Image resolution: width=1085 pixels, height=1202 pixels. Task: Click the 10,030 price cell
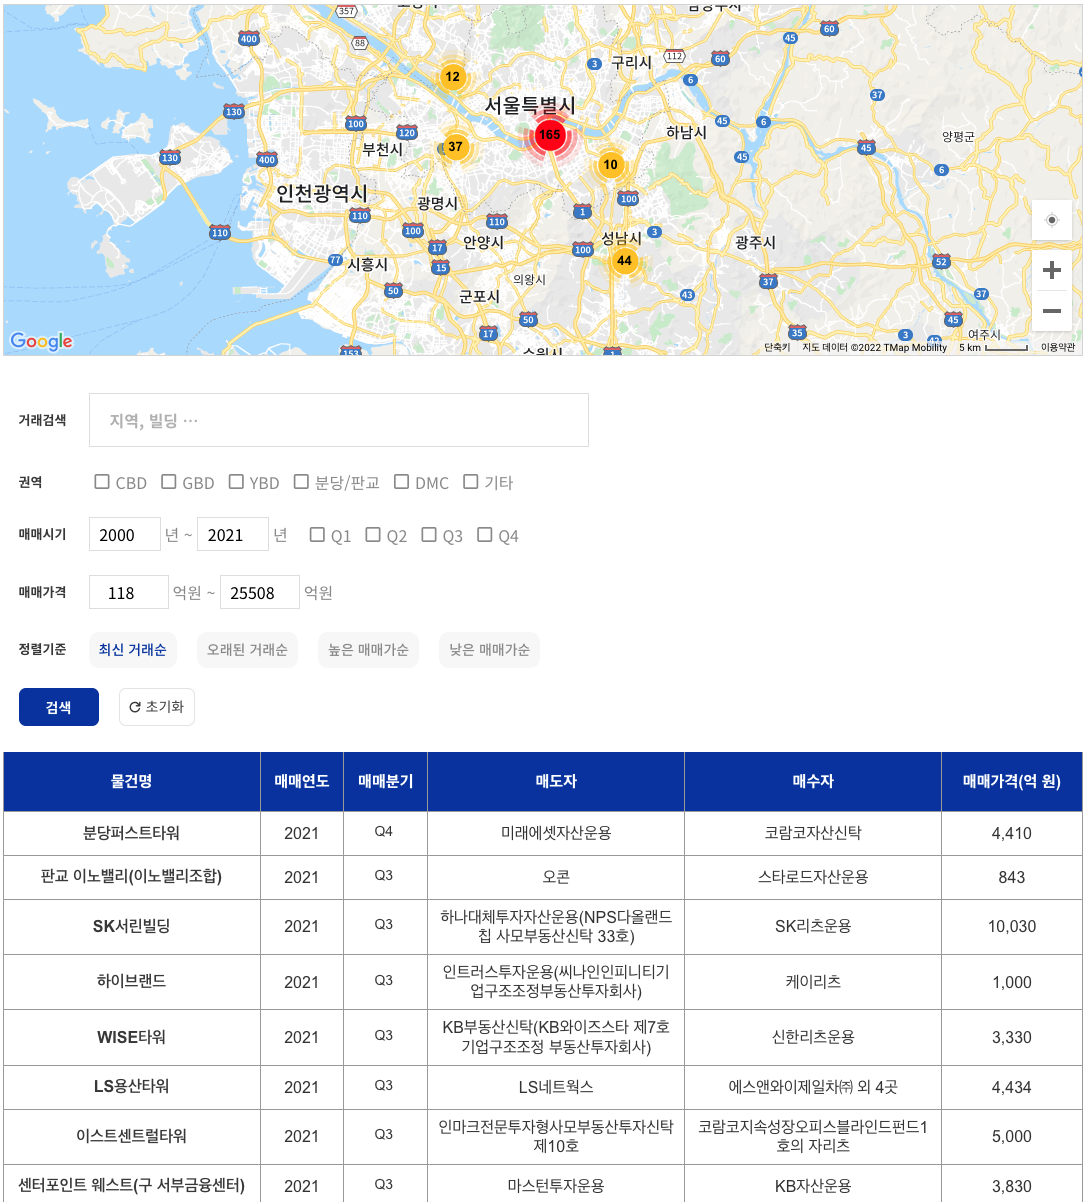(1012, 926)
